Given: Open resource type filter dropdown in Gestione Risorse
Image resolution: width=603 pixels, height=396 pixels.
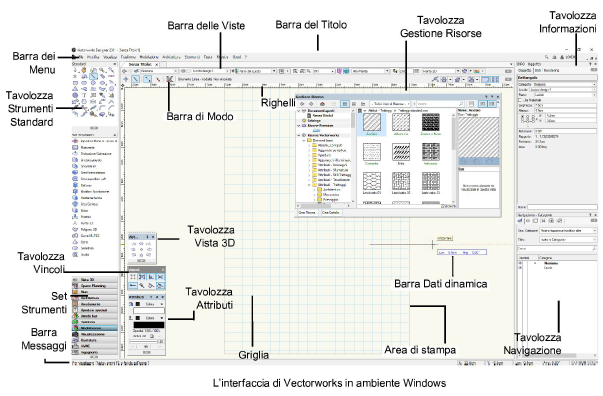Looking at the screenshot, I should tap(390, 104).
